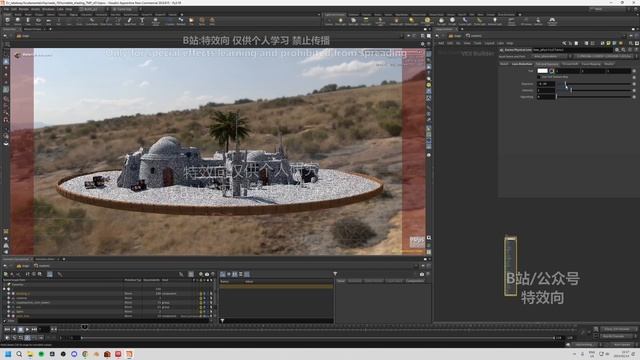Add an Area Light from shelf
The image size is (640, 360).
point(366,21)
